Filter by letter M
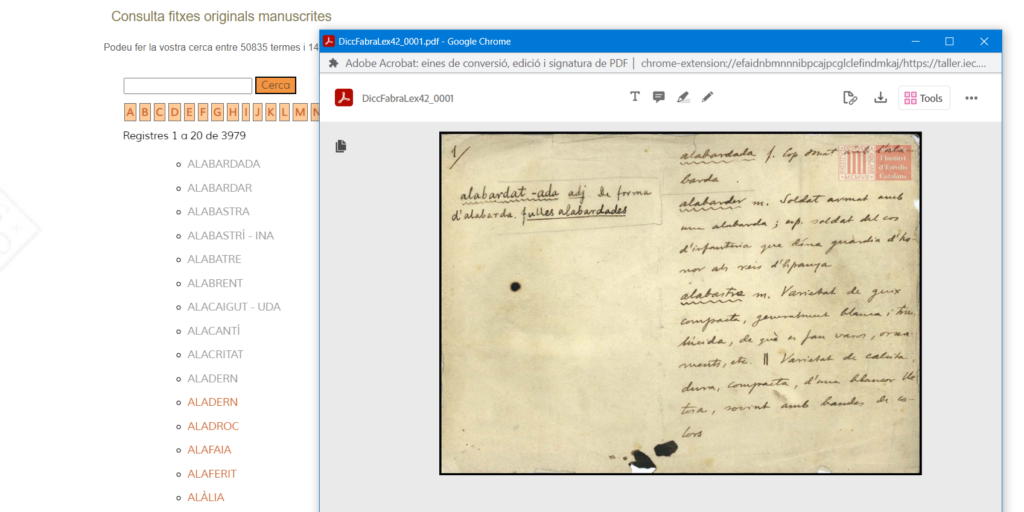The width and height of the screenshot is (1024, 512). tap(300, 112)
